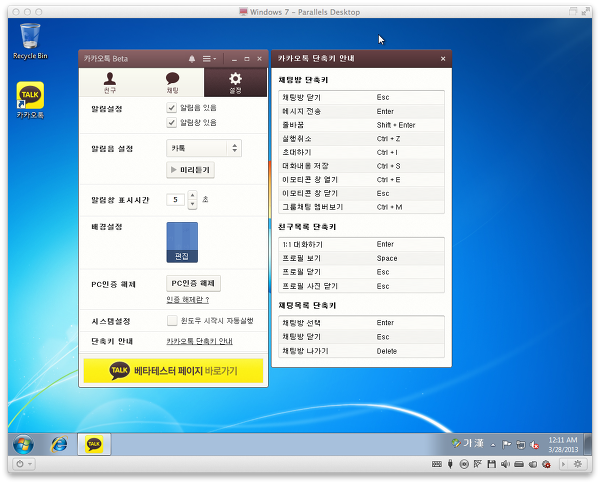The height and width of the screenshot is (484, 600).
Task: Click the 漢 Hanja conversion indicator
Action: [x=479, y=443]
